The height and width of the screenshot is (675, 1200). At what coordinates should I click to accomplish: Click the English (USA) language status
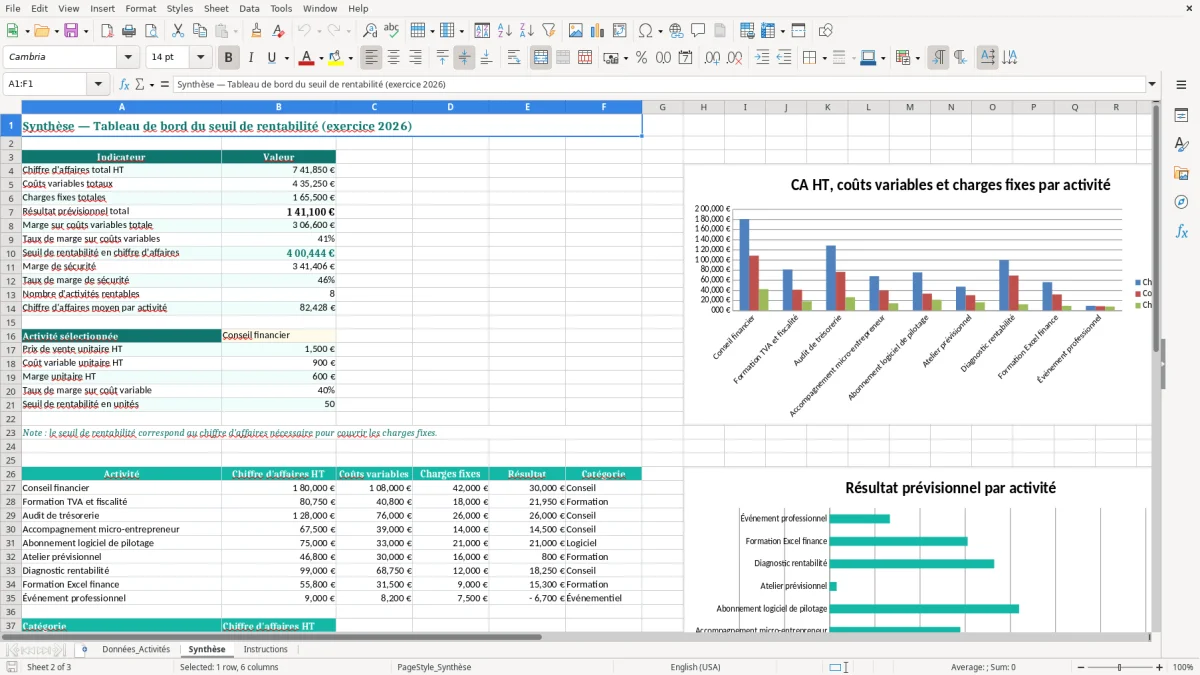[695, 667]
